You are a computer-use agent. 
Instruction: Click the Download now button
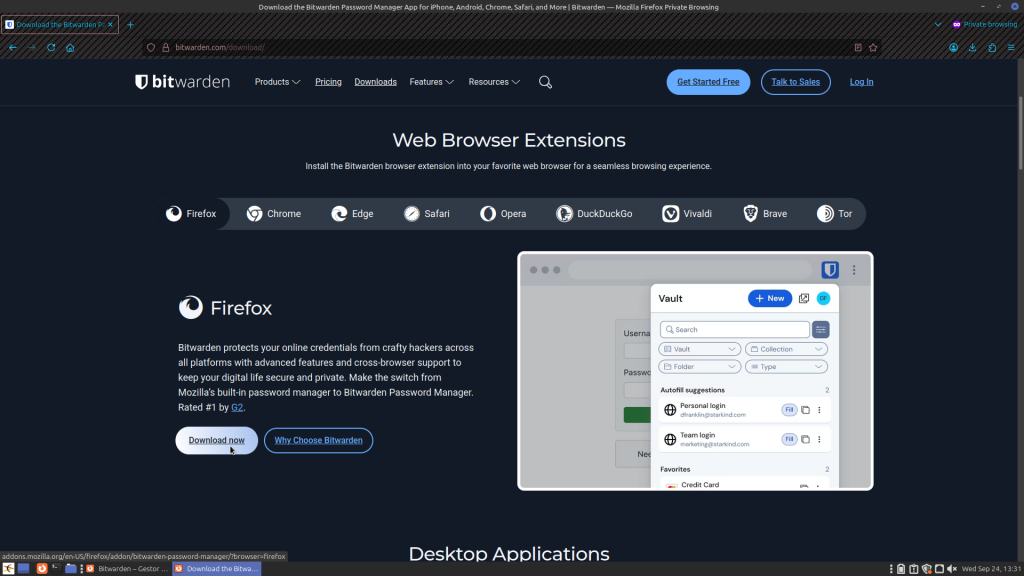pos(216,440)
